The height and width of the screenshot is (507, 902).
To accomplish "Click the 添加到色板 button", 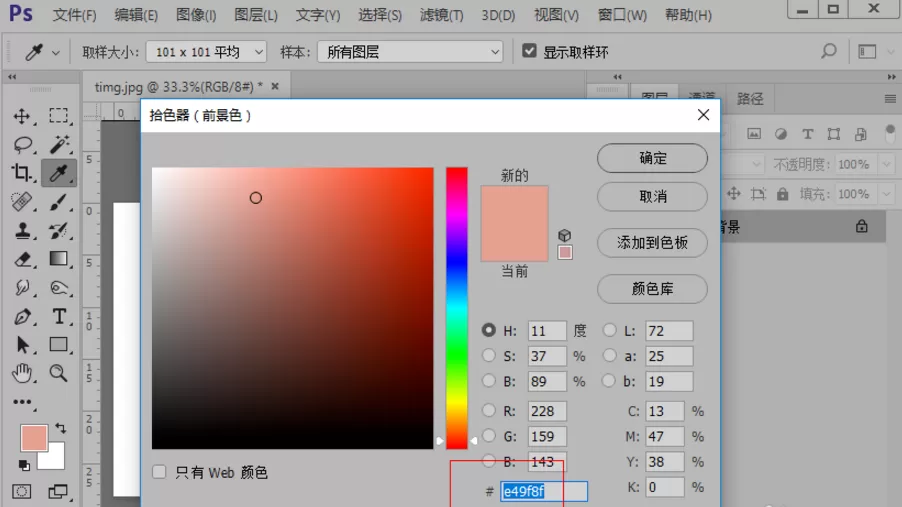I will pyautogui.click(x=652, y=243).
